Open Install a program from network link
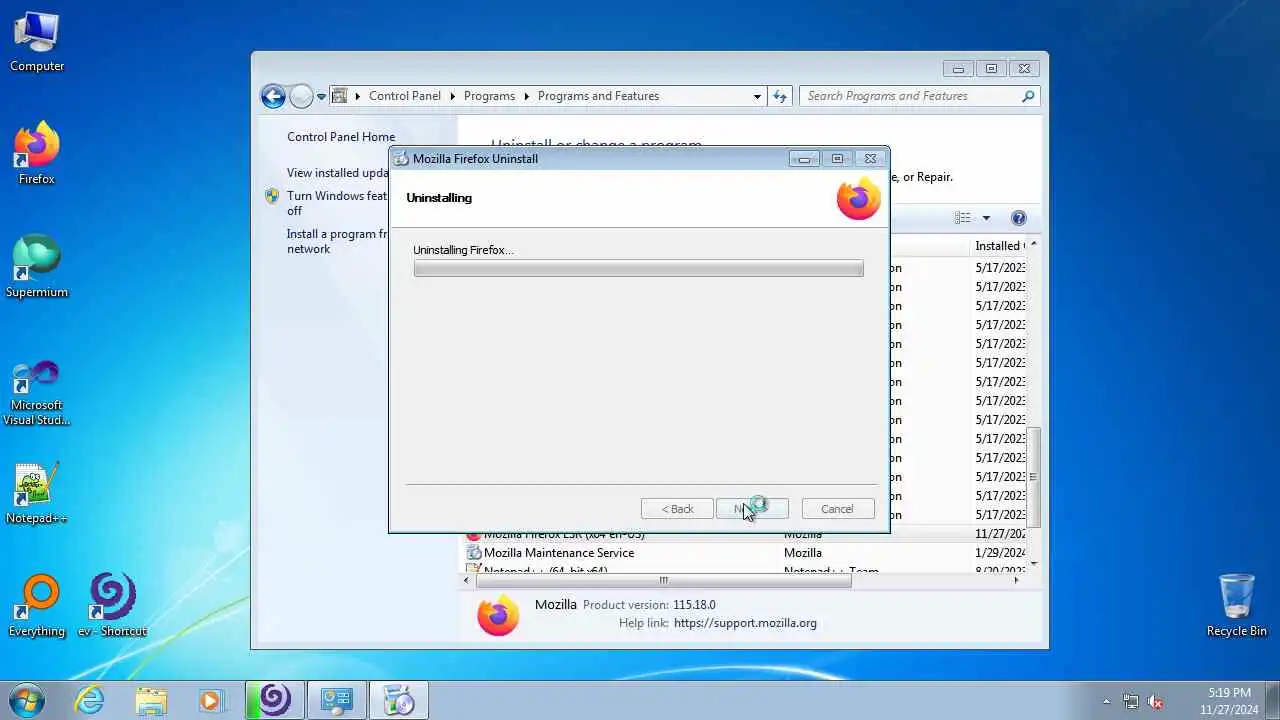This screenshot has height=720, width=1280. click(x=337, y=241)
